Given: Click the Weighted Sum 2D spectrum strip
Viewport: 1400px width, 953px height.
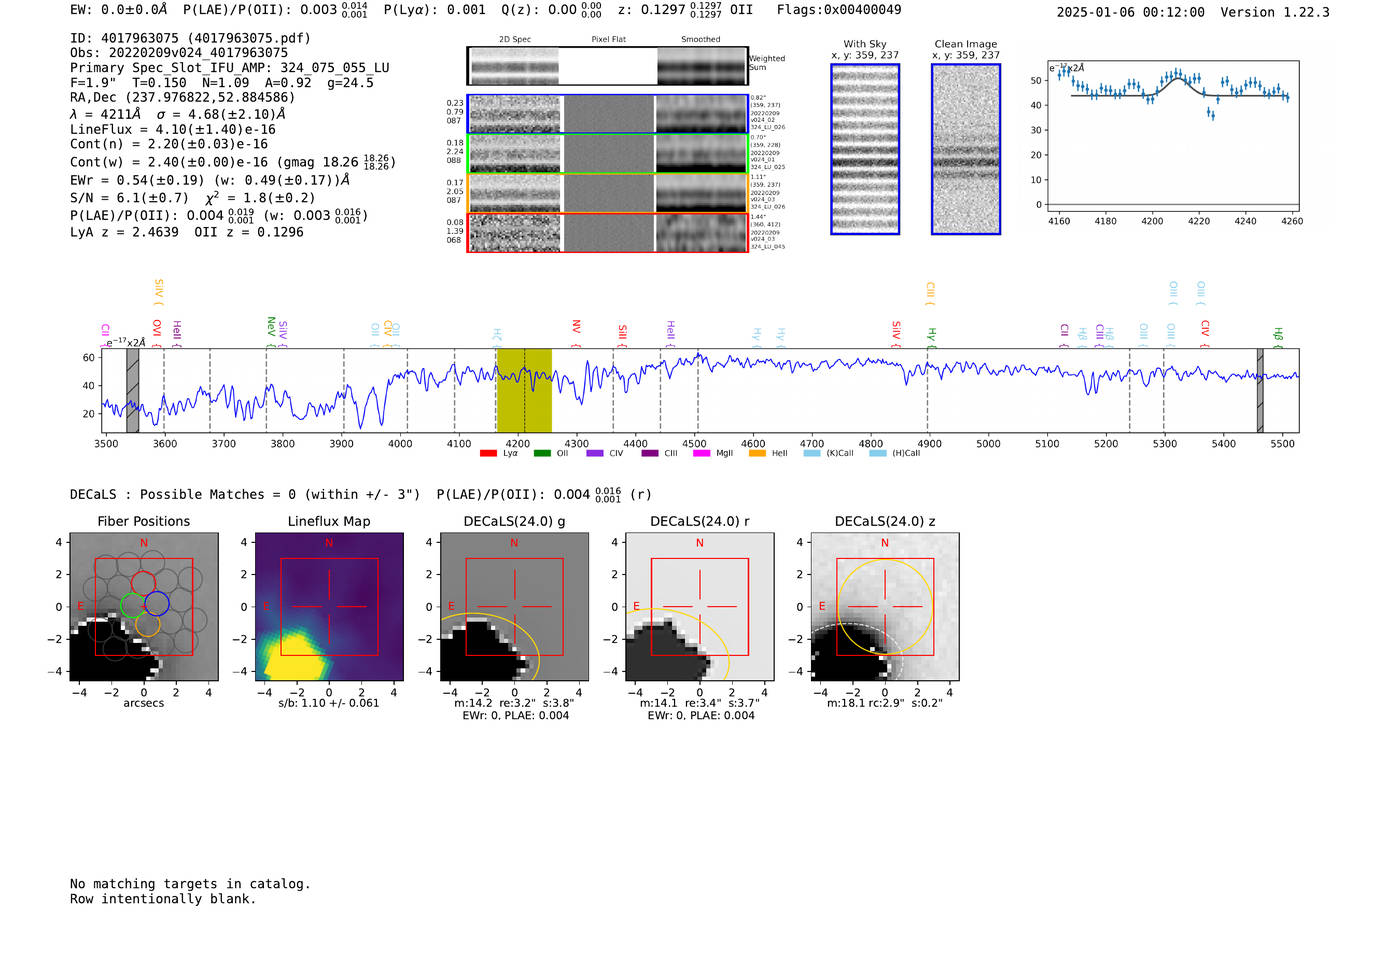Looking at the screenshot, I should click(x=607, y=66).
